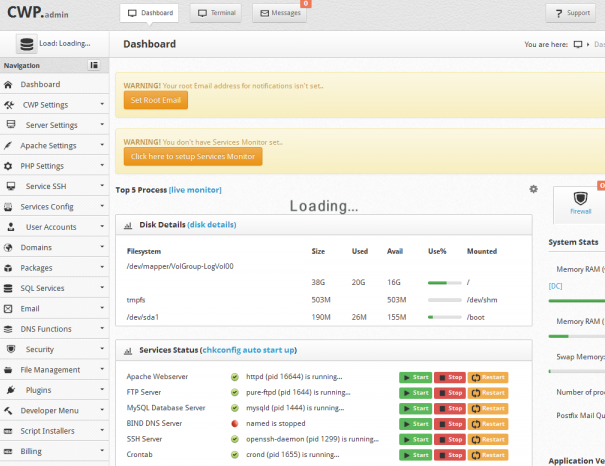Click the red stopped status indicator for named

pyautogui.click(x=234, y=424)
